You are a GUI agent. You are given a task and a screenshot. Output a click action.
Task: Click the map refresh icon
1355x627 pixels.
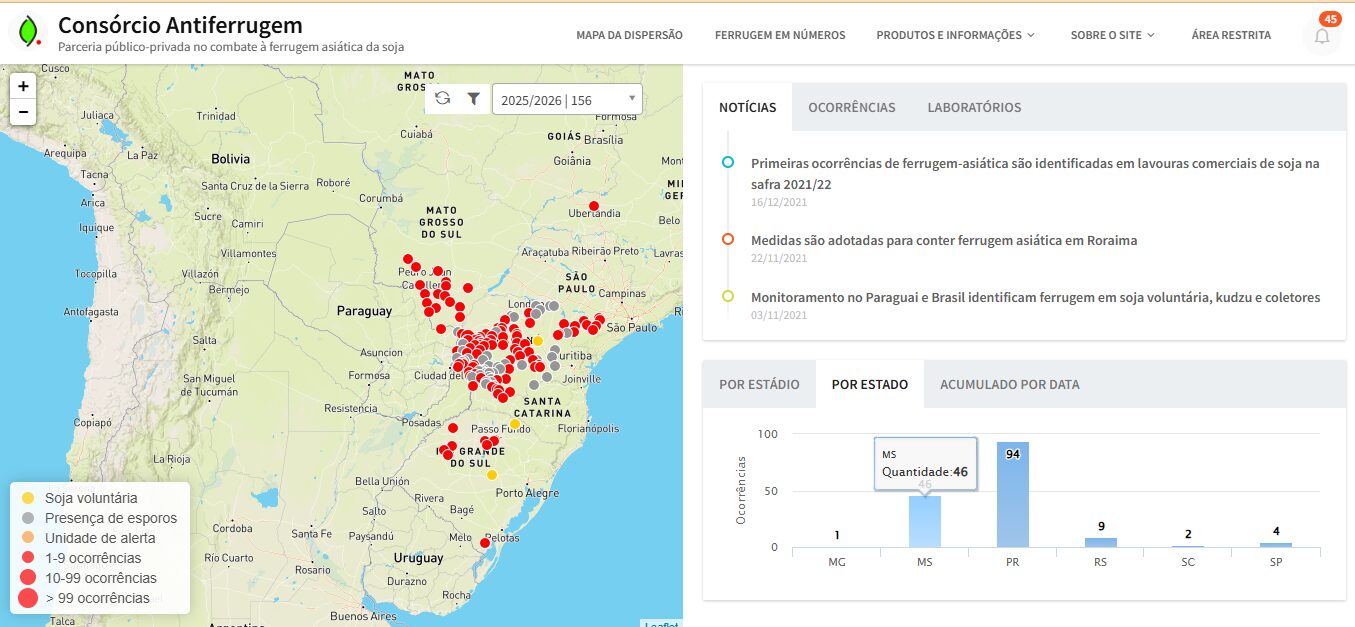pyautogui.click(x=443, y=99)
